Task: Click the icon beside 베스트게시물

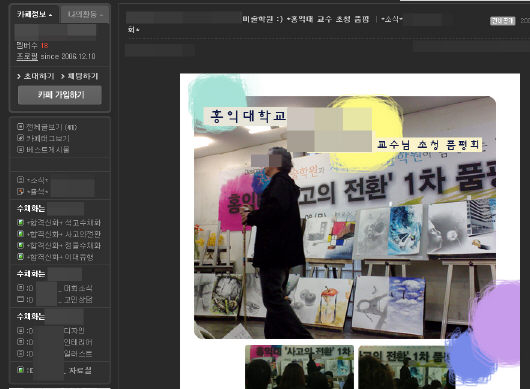Action: click(x=20, y=149)
